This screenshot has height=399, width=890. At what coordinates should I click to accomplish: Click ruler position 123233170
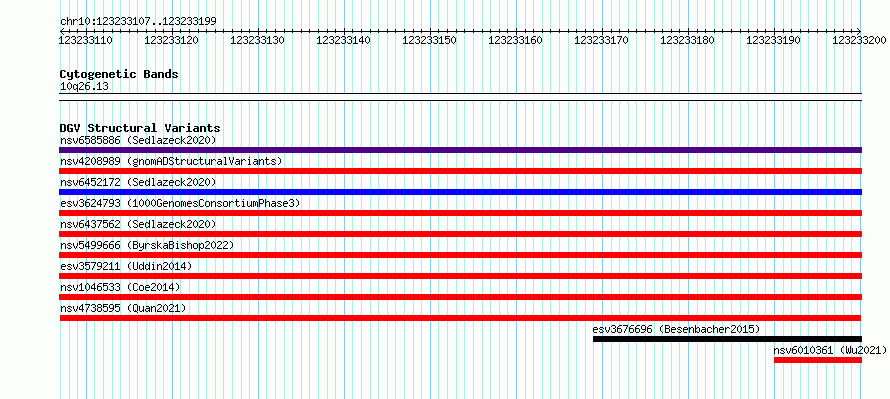[x=601, y=40]
